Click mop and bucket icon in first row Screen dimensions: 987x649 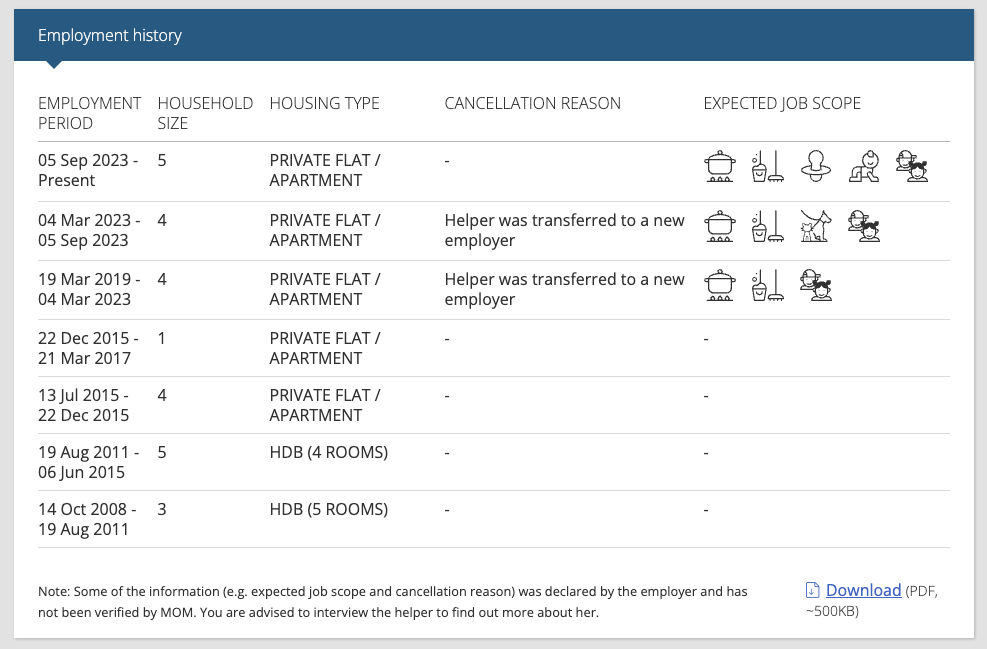(768, 166)
